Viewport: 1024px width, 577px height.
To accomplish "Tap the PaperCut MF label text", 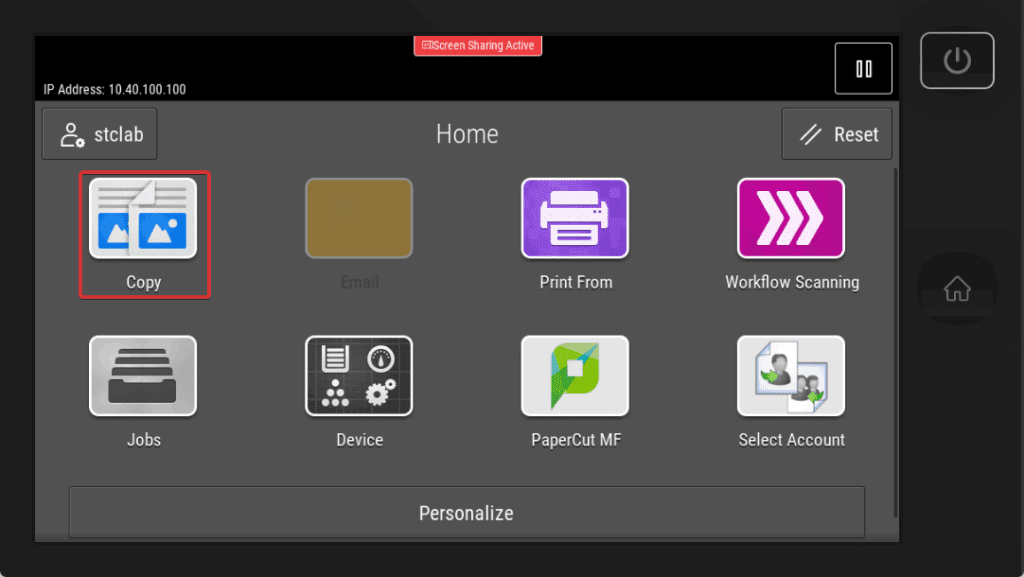I will (575, 439).
